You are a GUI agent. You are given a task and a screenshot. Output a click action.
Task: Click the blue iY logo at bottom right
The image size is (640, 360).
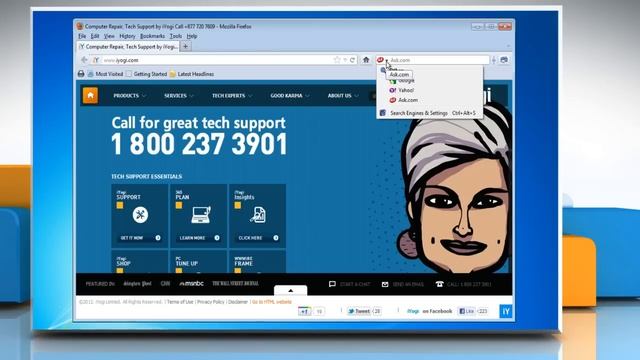(506, 311)
